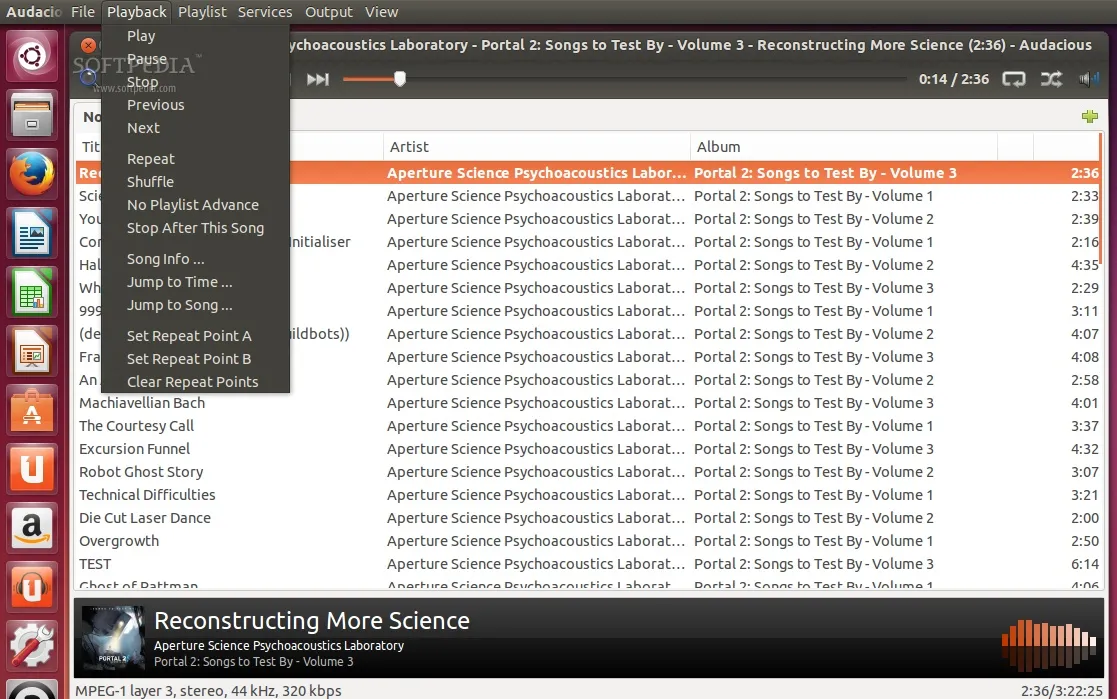This screenshot has height=699, width=1117.
Task: Toggle No Playlist Advance option
Action: click(193, 205)
